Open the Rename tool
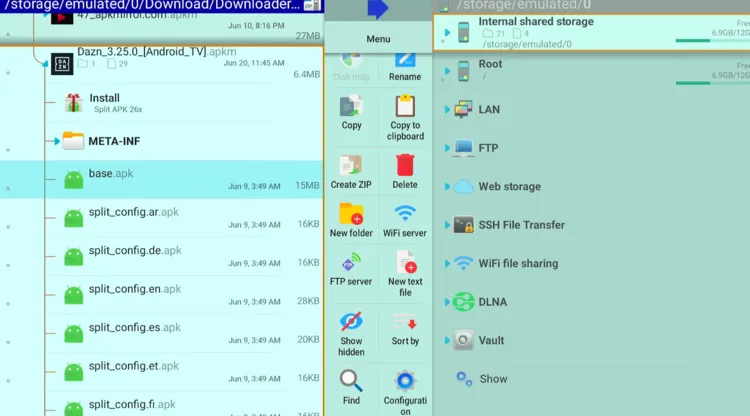The image size is (750, 416). pyautogui.click(x=405, y=67)
